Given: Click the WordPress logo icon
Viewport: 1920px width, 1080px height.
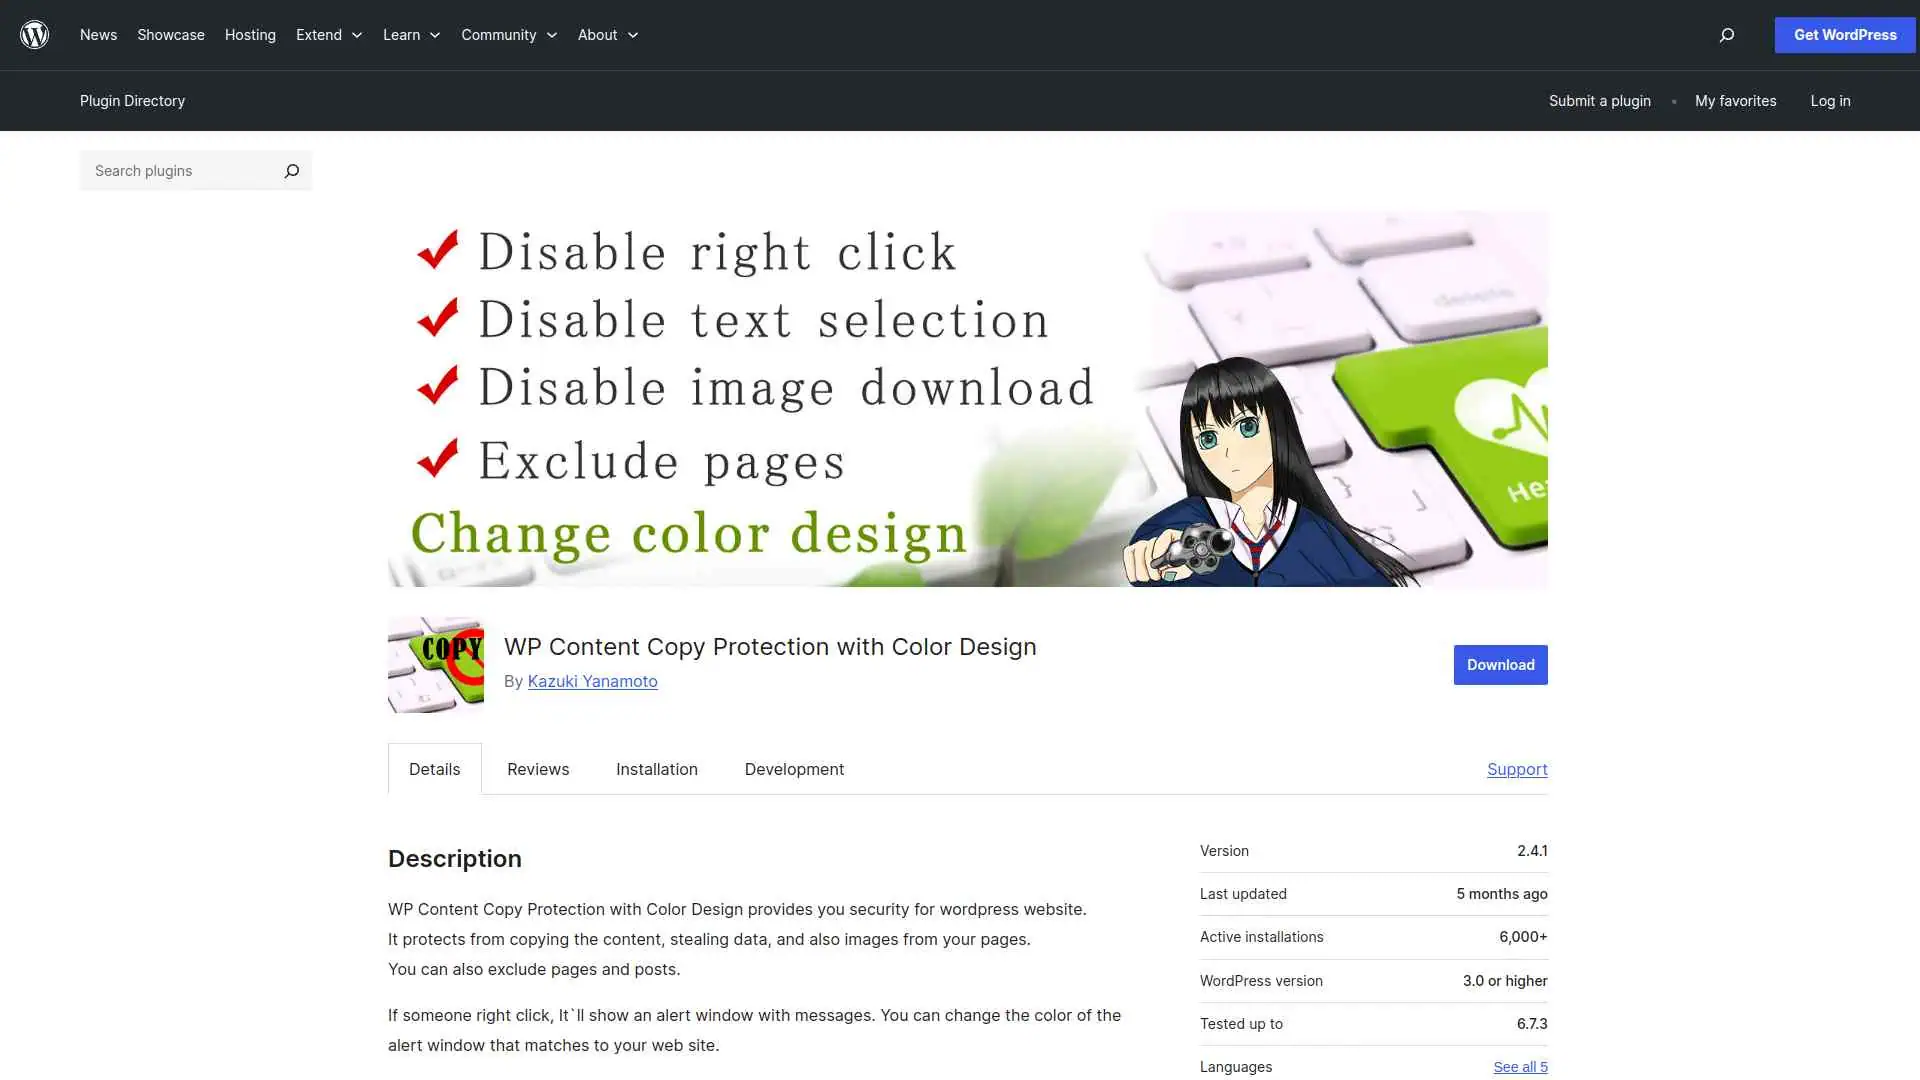Looking at the screenshot, I should coord(35,35).
